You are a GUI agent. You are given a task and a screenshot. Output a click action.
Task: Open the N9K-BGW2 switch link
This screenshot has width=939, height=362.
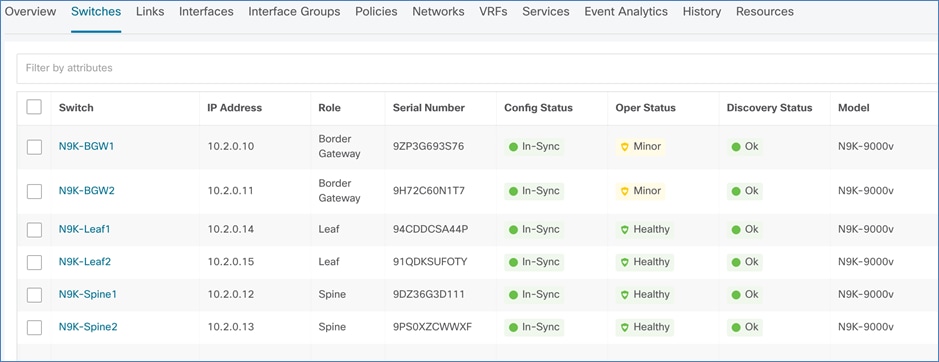pyautogui.click(x=86, y=191)
